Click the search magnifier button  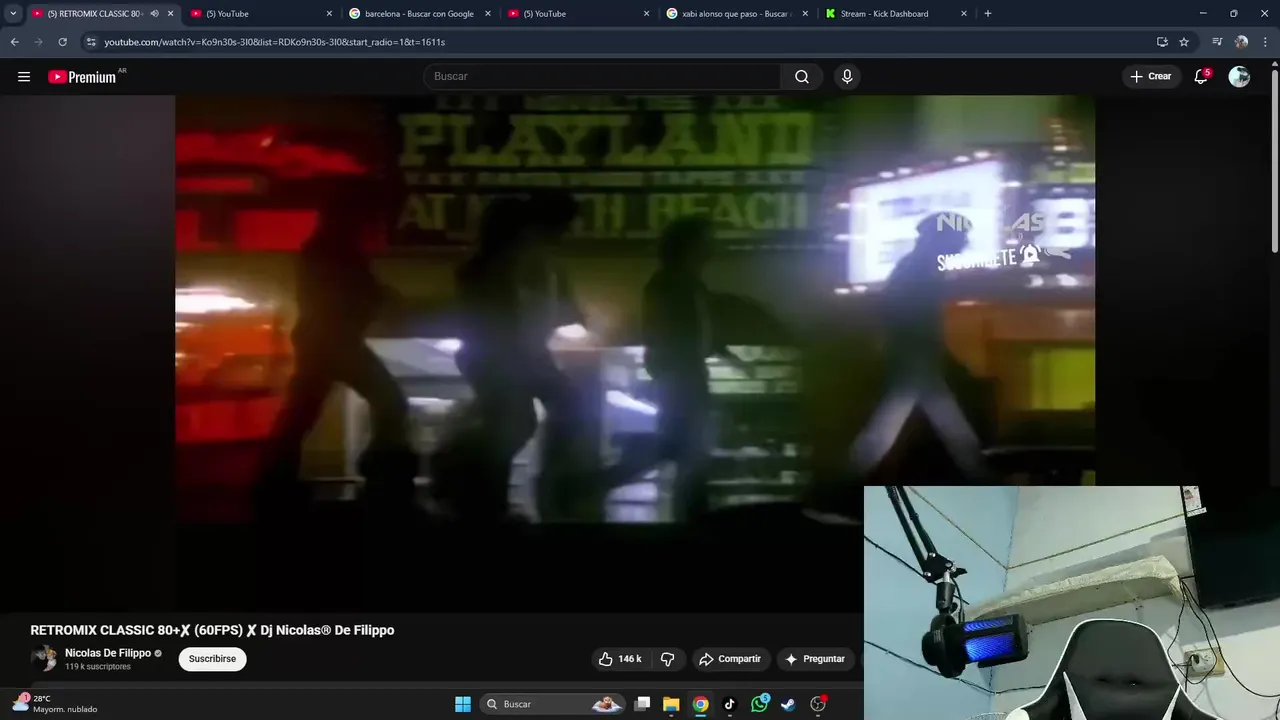pos(802,77)
